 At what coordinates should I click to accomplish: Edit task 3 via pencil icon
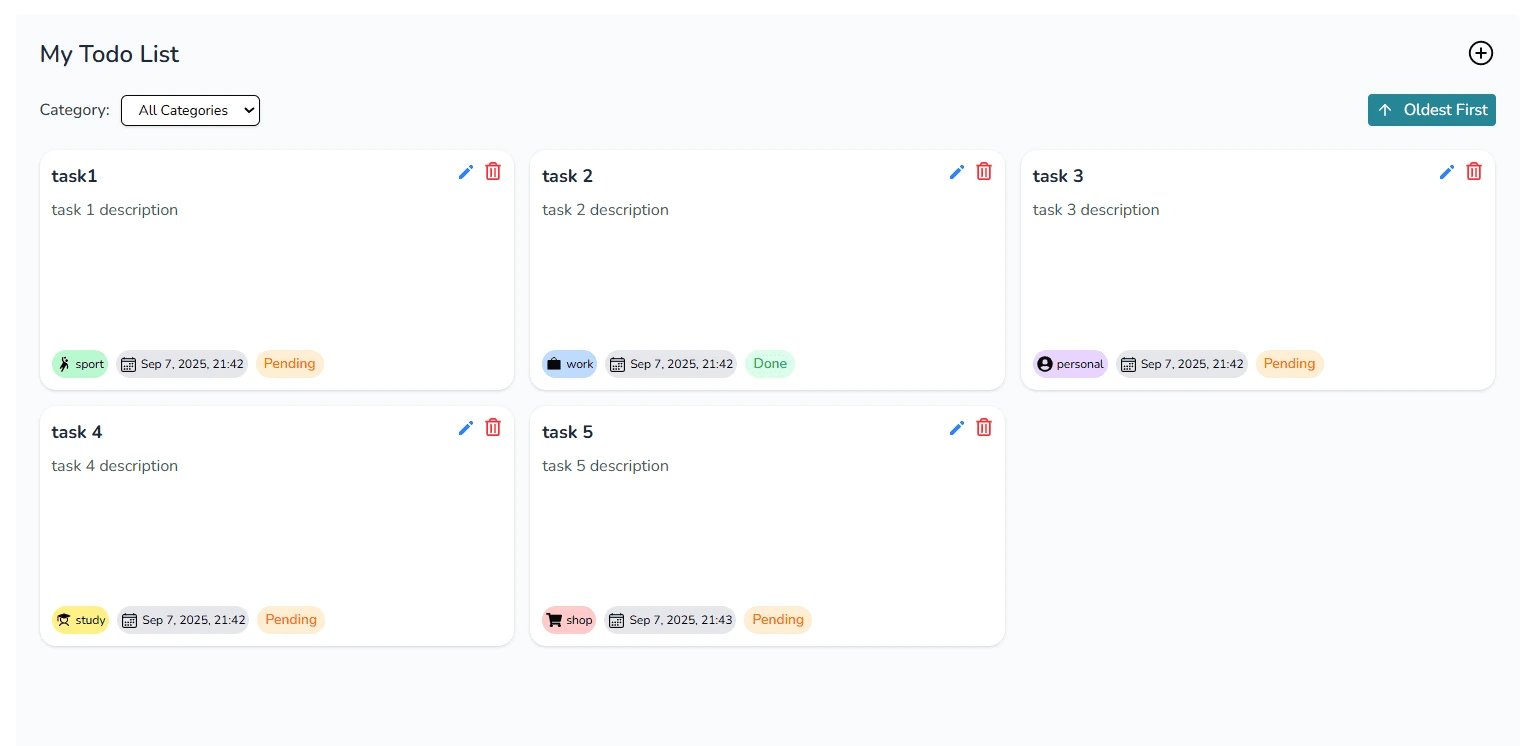pyautogui.click(x=1447, y=172)
